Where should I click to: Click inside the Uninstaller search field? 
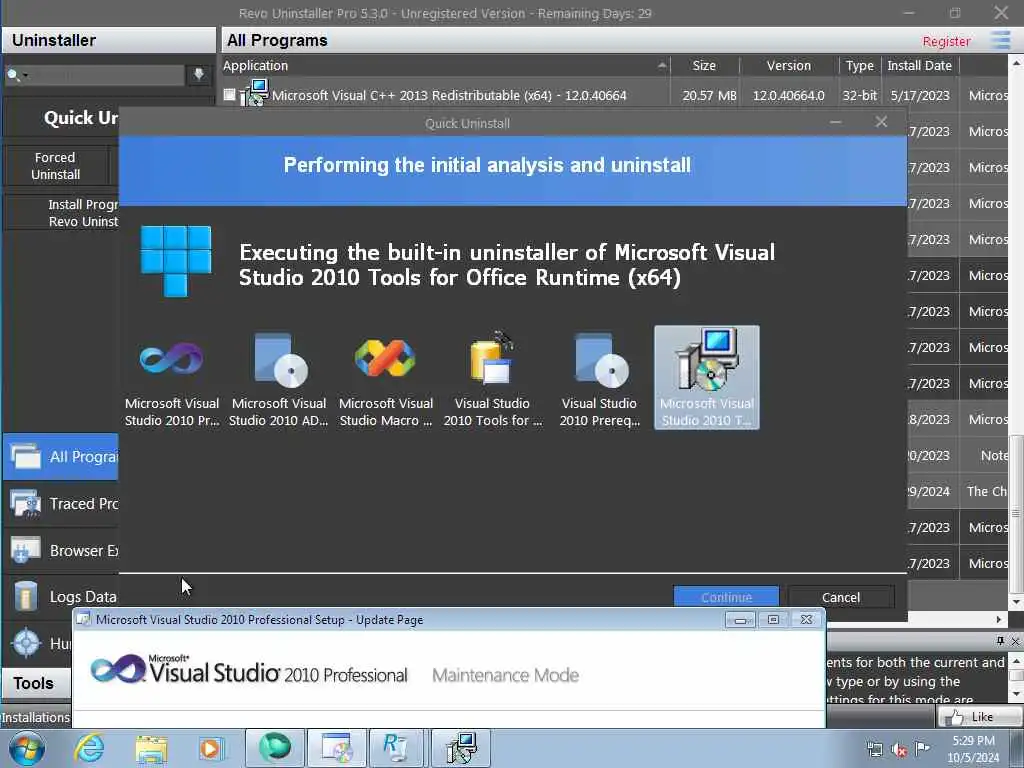106,75
